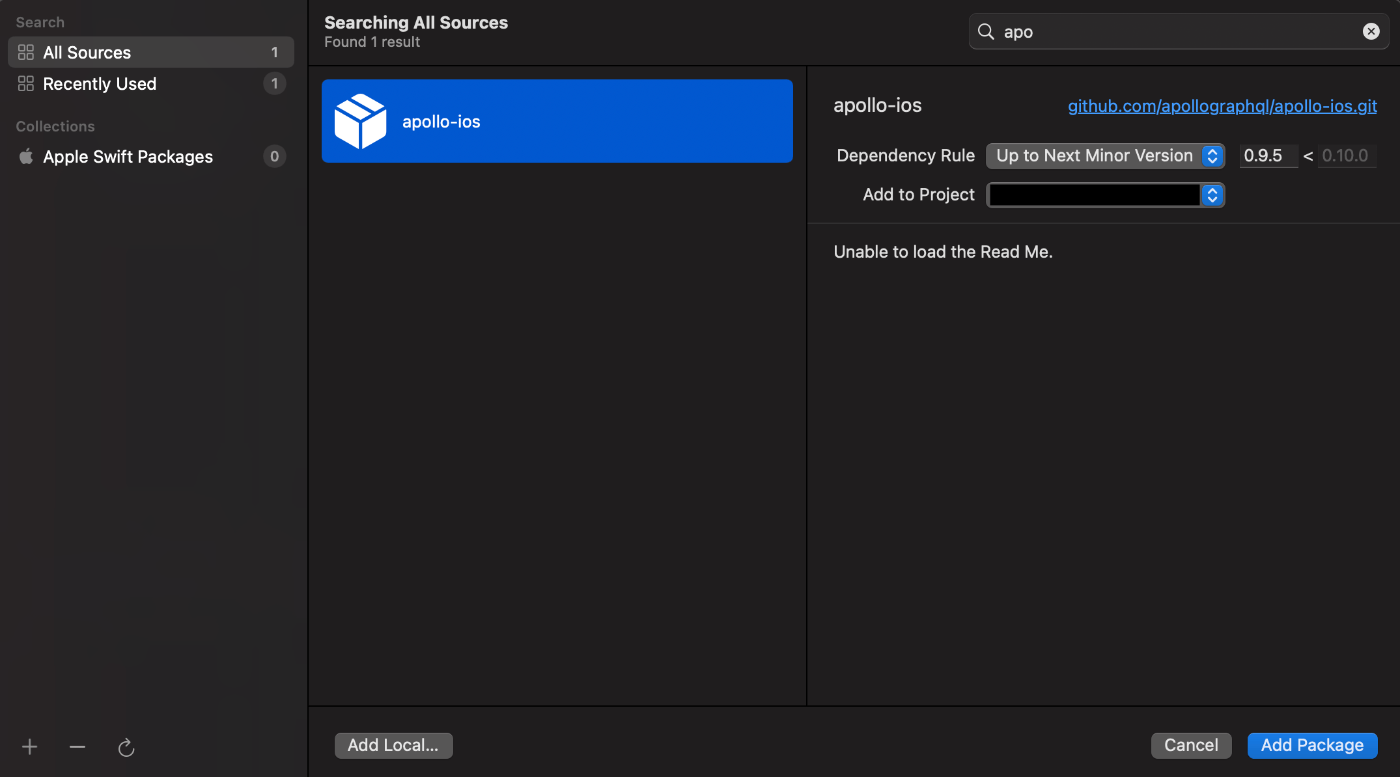Screen dimensions: 1400x777
Task: Open the Add to Project dropdown
Action: pos(1105,195)
